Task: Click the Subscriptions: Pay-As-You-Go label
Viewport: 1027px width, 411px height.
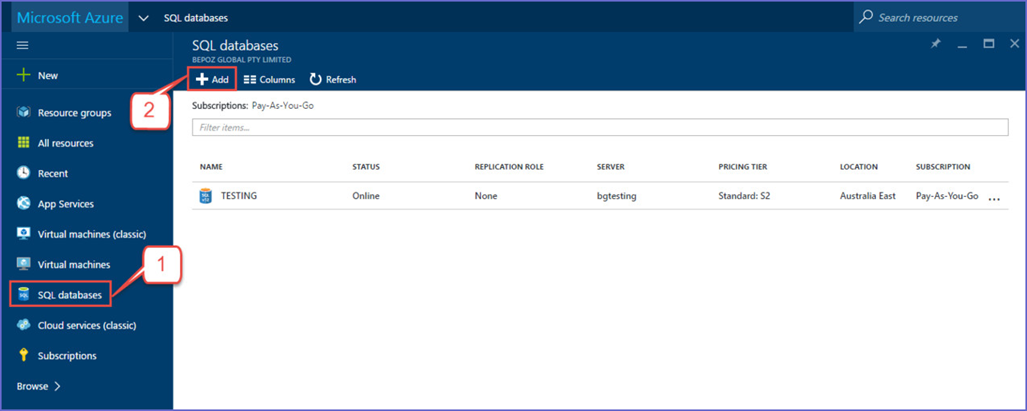Action: (x=253, y=105)
